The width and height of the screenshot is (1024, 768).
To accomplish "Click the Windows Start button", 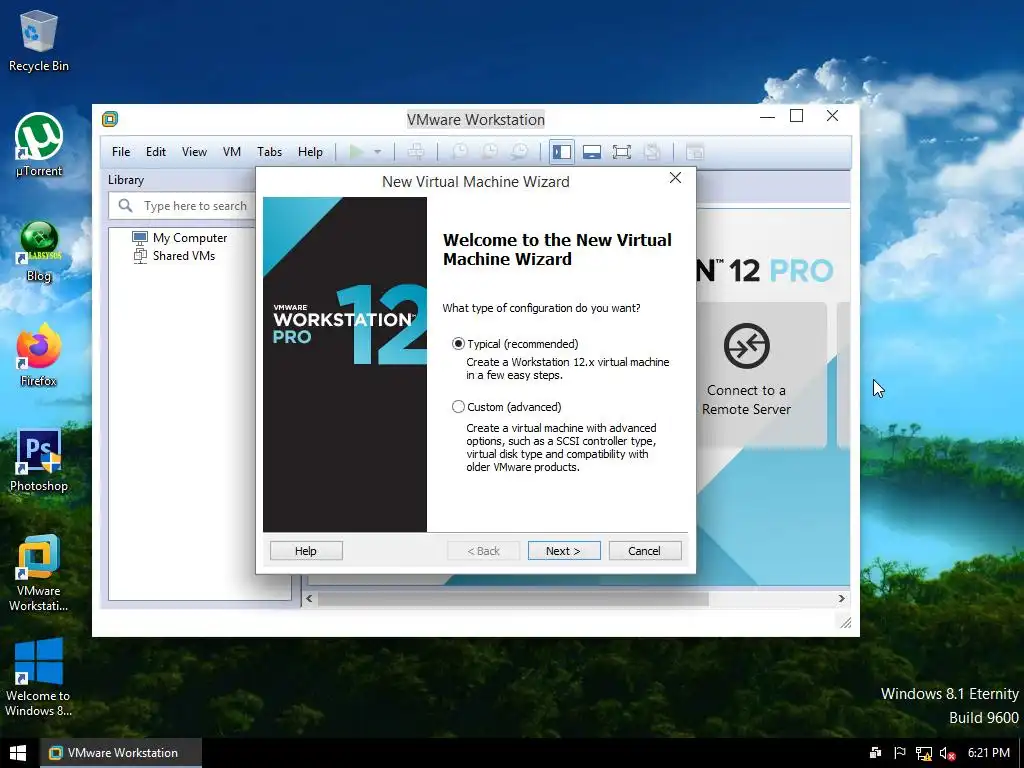I will click(x=18, y=753).
